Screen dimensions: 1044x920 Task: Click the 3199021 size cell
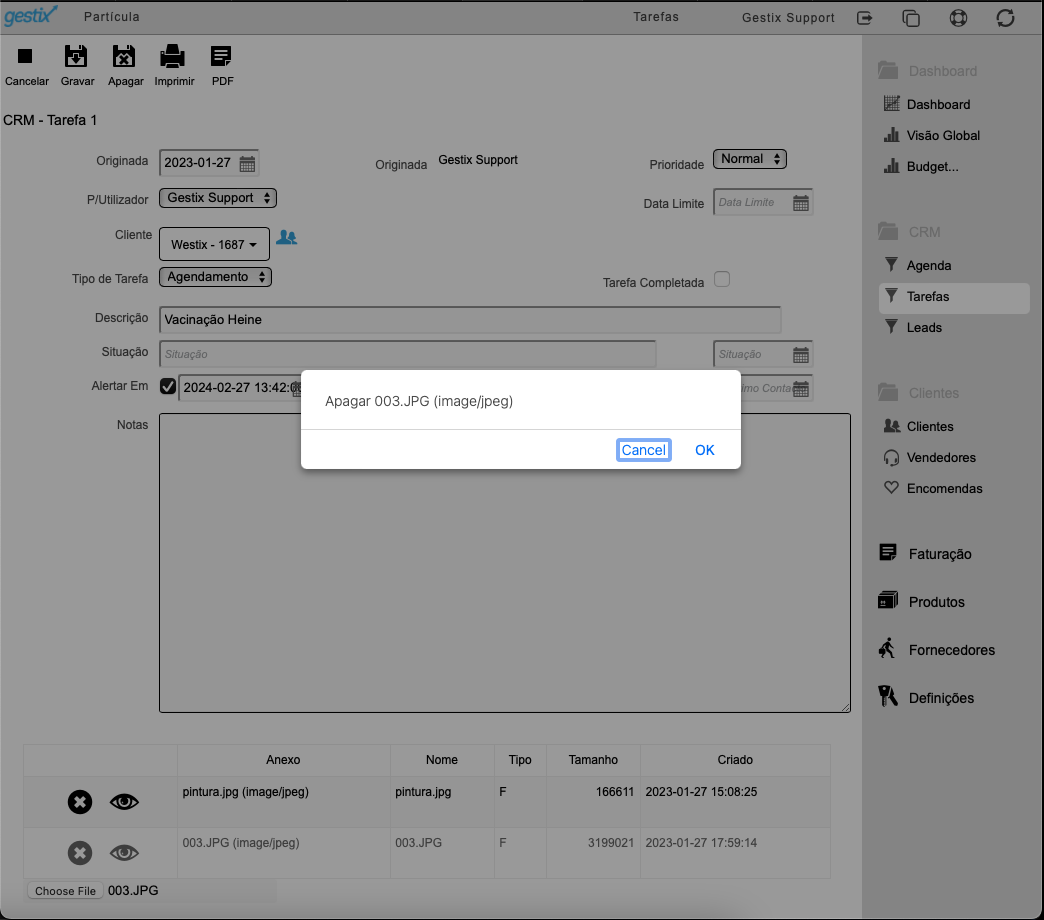click(593, 853)
